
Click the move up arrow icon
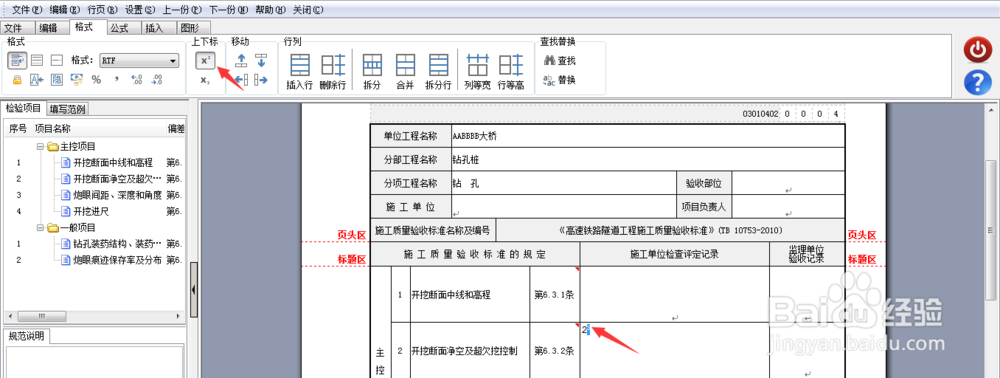point(241,61)
